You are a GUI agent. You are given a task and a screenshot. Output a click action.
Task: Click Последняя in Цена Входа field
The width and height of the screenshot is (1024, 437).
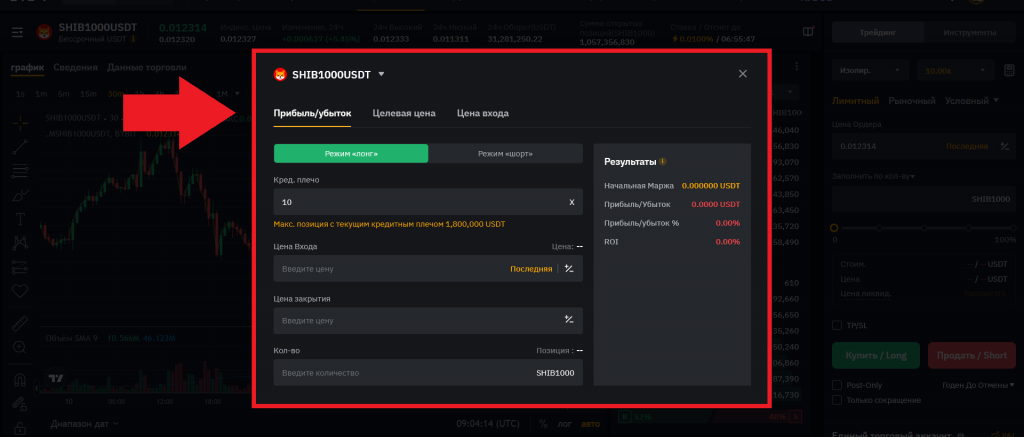tap(531, 268)
